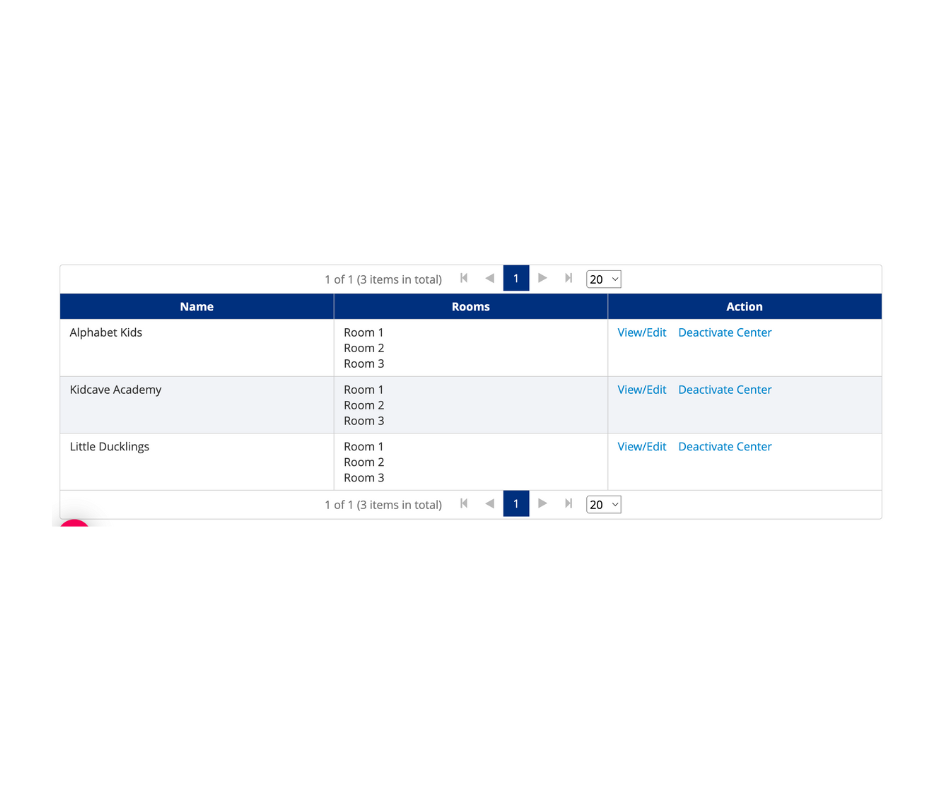Select page 1 in the bottom pager

516,504
